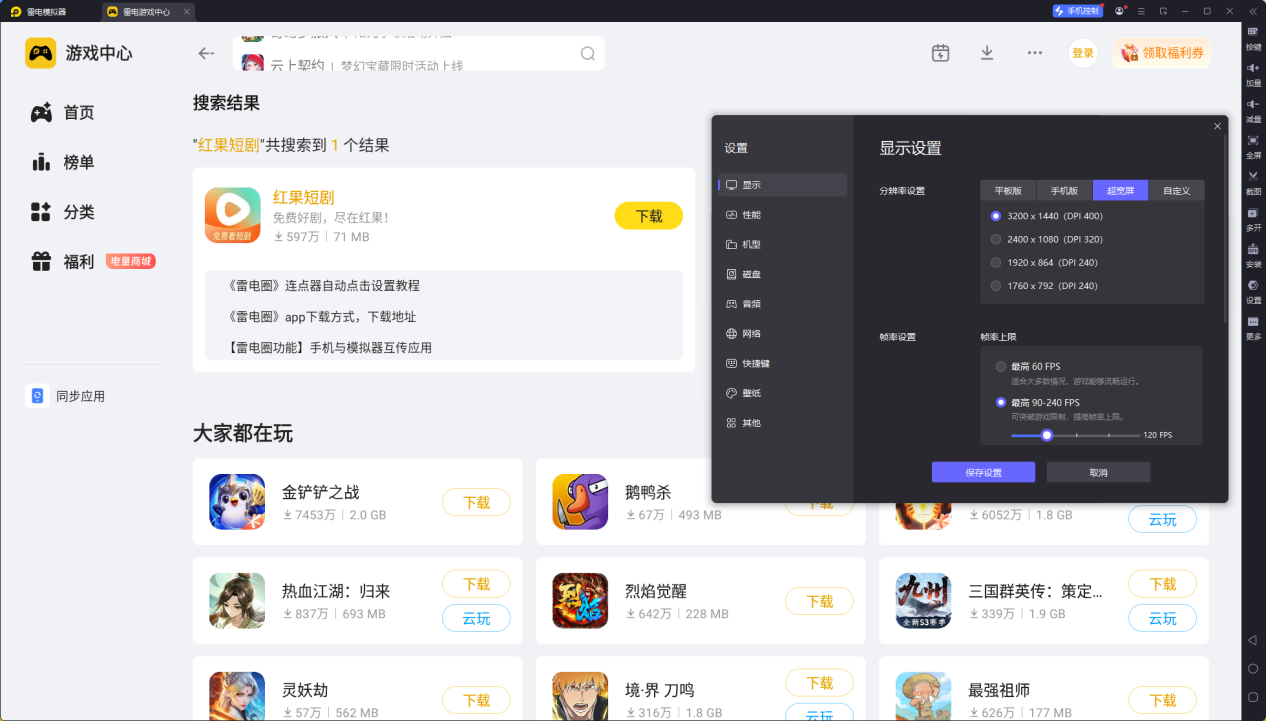Image resolution: width=1266 pixels, height=721 pixels.
Task: Click the 红果短剧 app icon
Action: pos(233,215)
